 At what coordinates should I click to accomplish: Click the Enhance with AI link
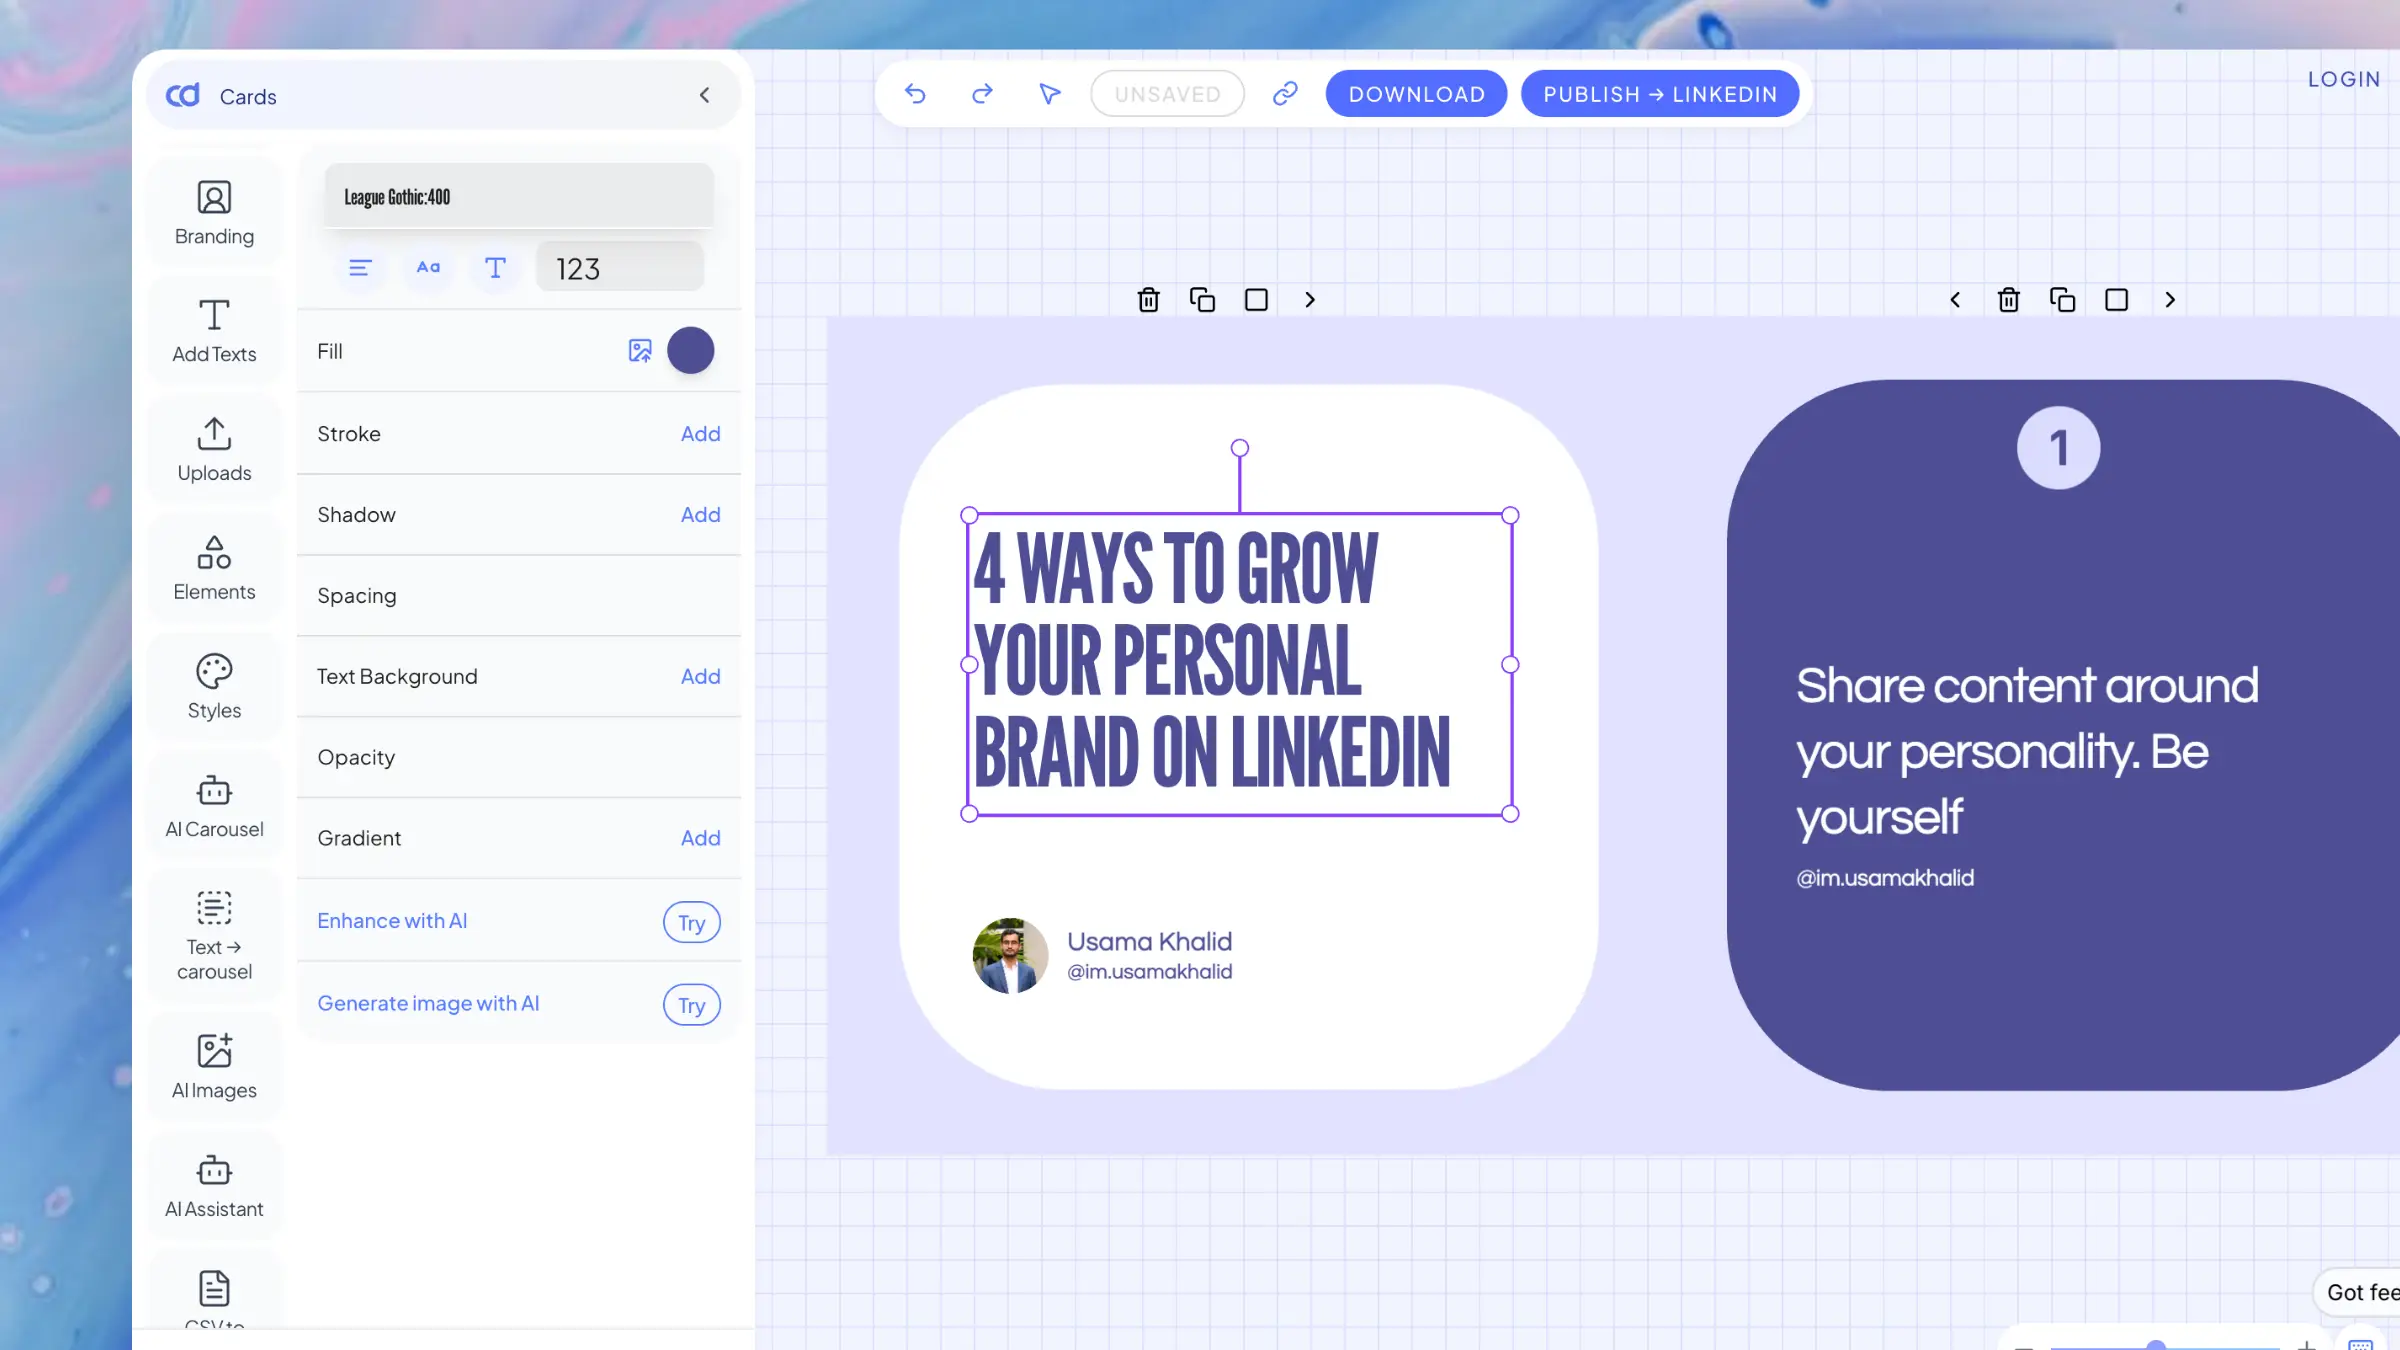click(392, 921)
